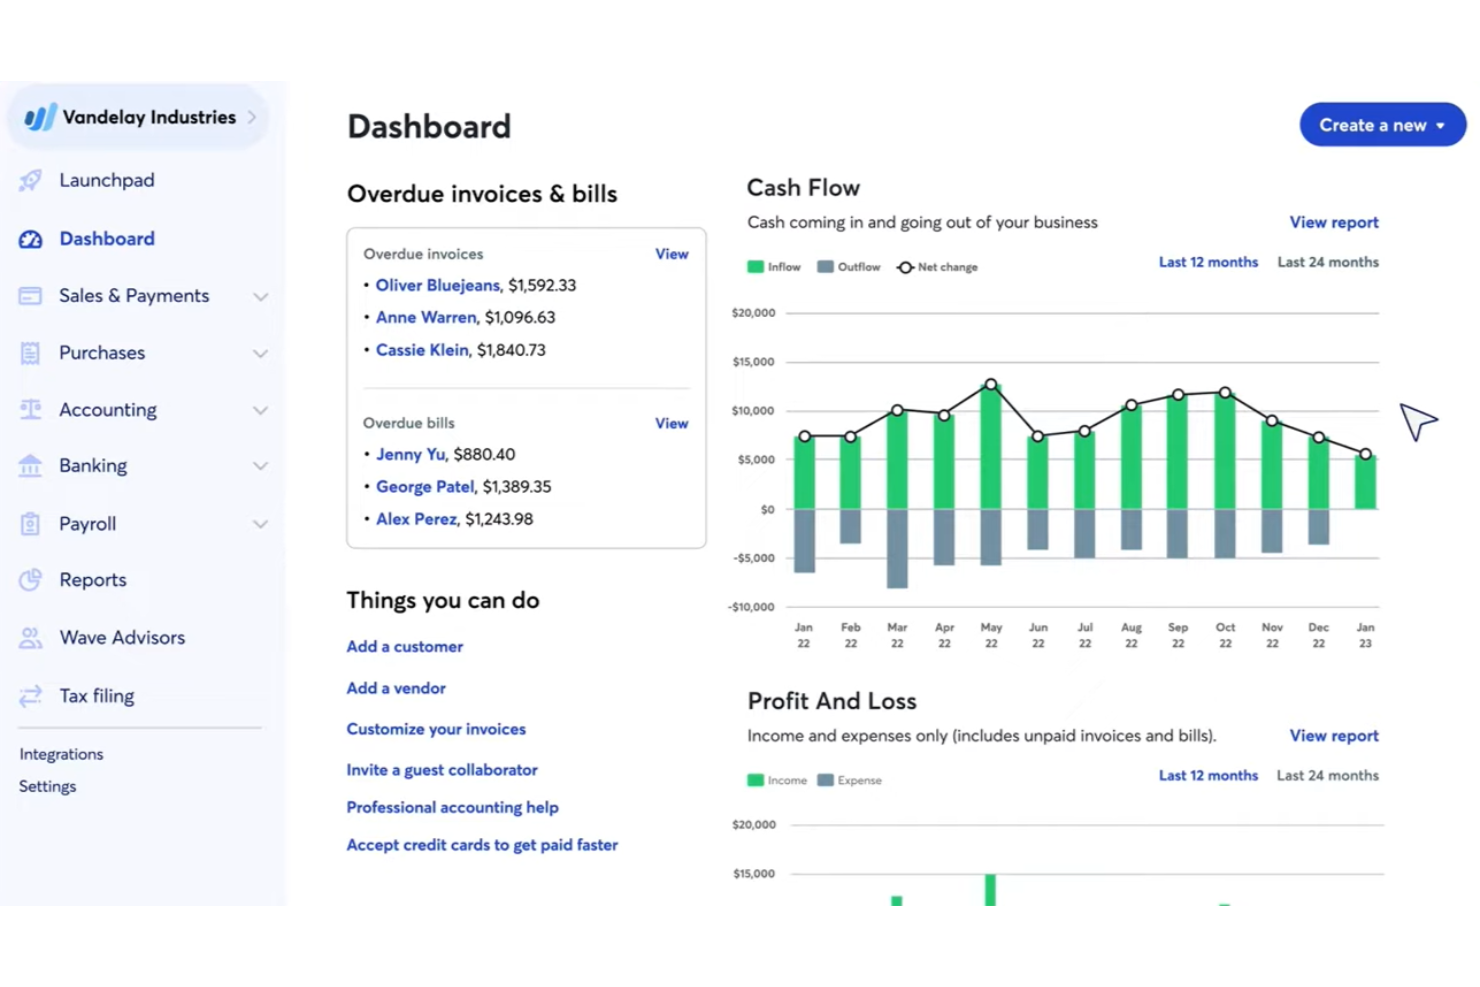Open Cash Flow View report link

click(x=1333, y=222)
